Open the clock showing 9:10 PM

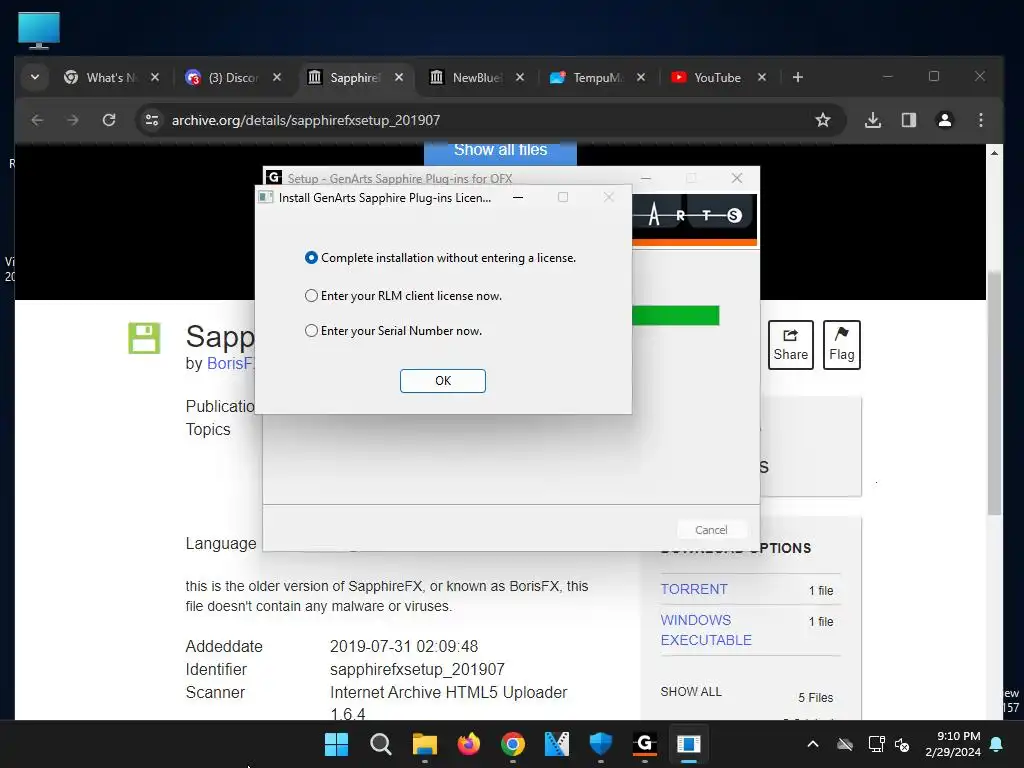pos(953,744)
